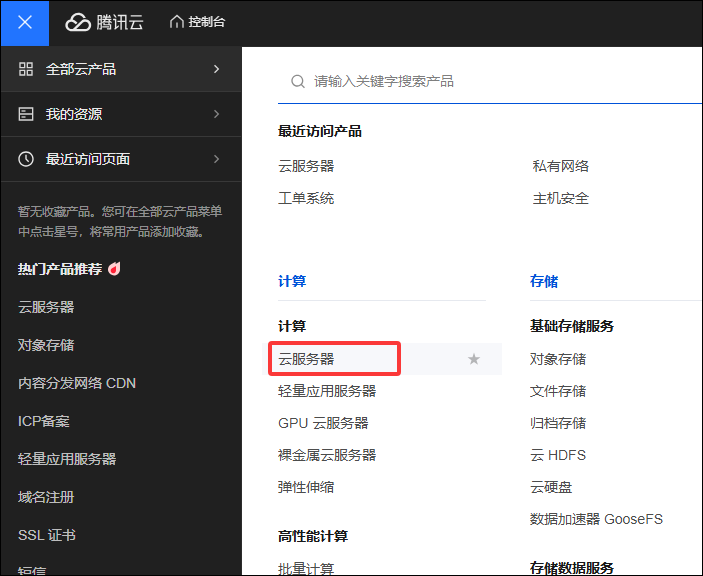Open 云服务器 in the 计算 list
Viewport: 703px width, 576px height.
[x=306, y=359]
